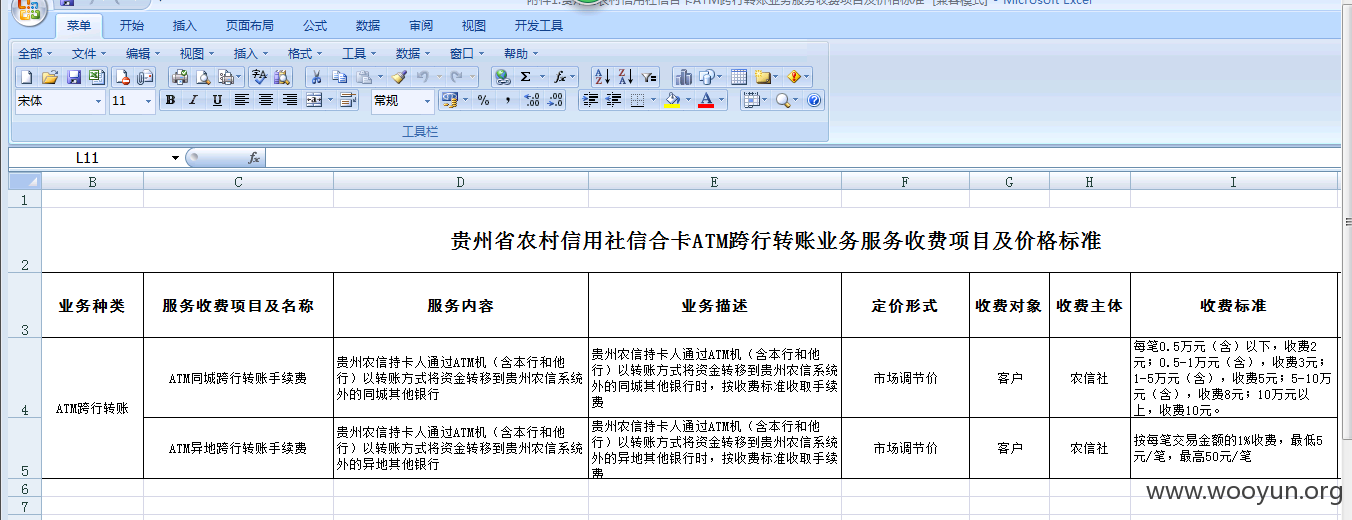
Task: Click the print icon in the toolbar
Action: (x=180, y=76)
